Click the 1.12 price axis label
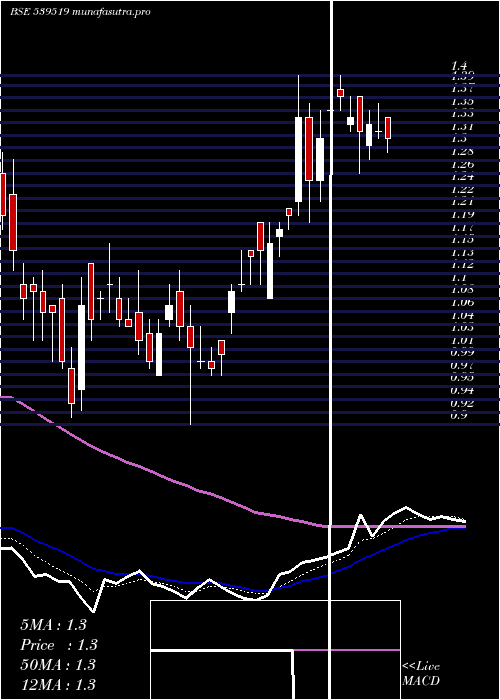 [x=462, y=265]
